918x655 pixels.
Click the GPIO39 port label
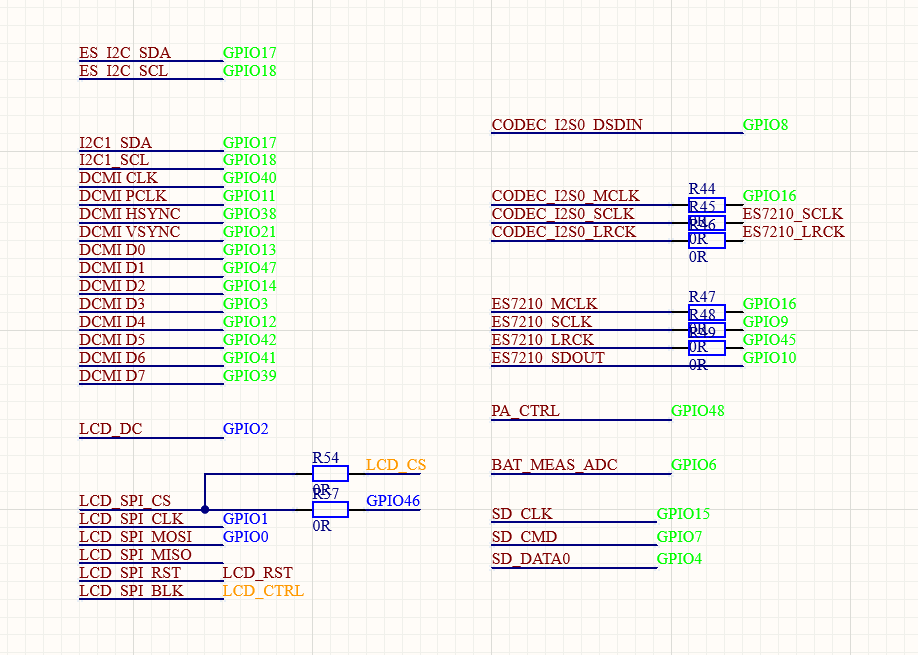249,376
